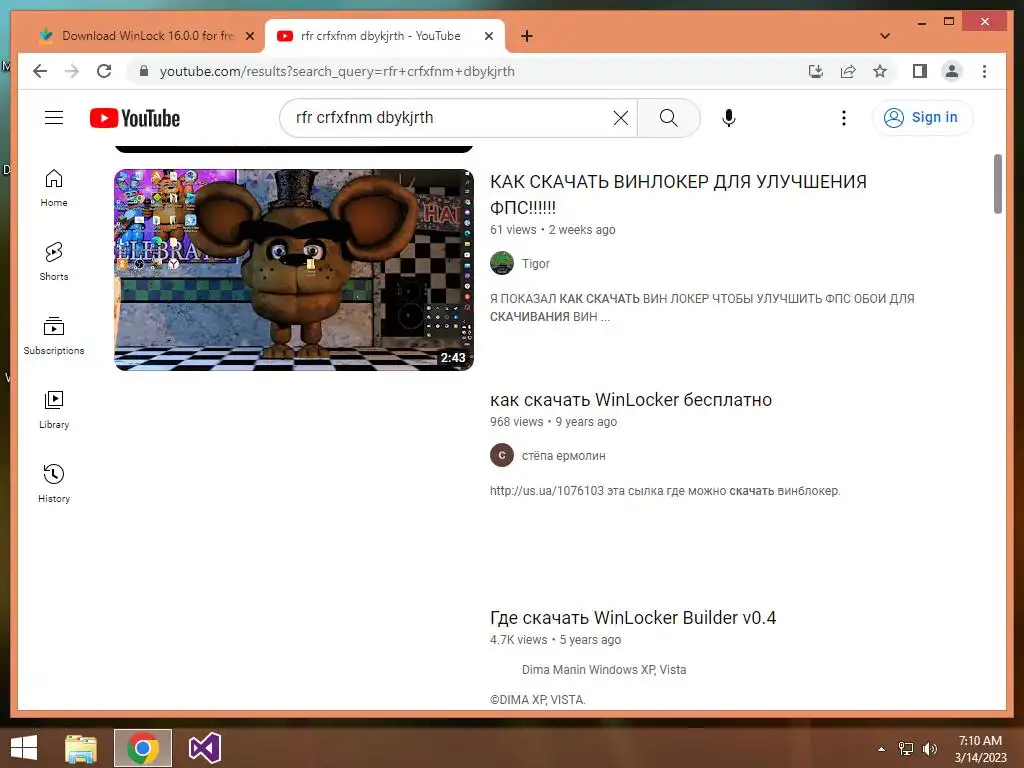
Task: Start voice search with microphone
Action: [x=729, y=118]
